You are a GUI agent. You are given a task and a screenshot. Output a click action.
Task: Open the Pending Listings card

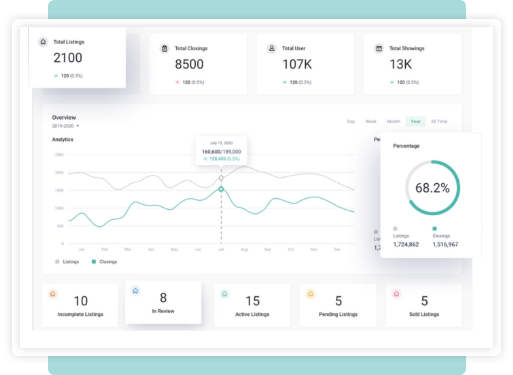(x=338, y=305)
